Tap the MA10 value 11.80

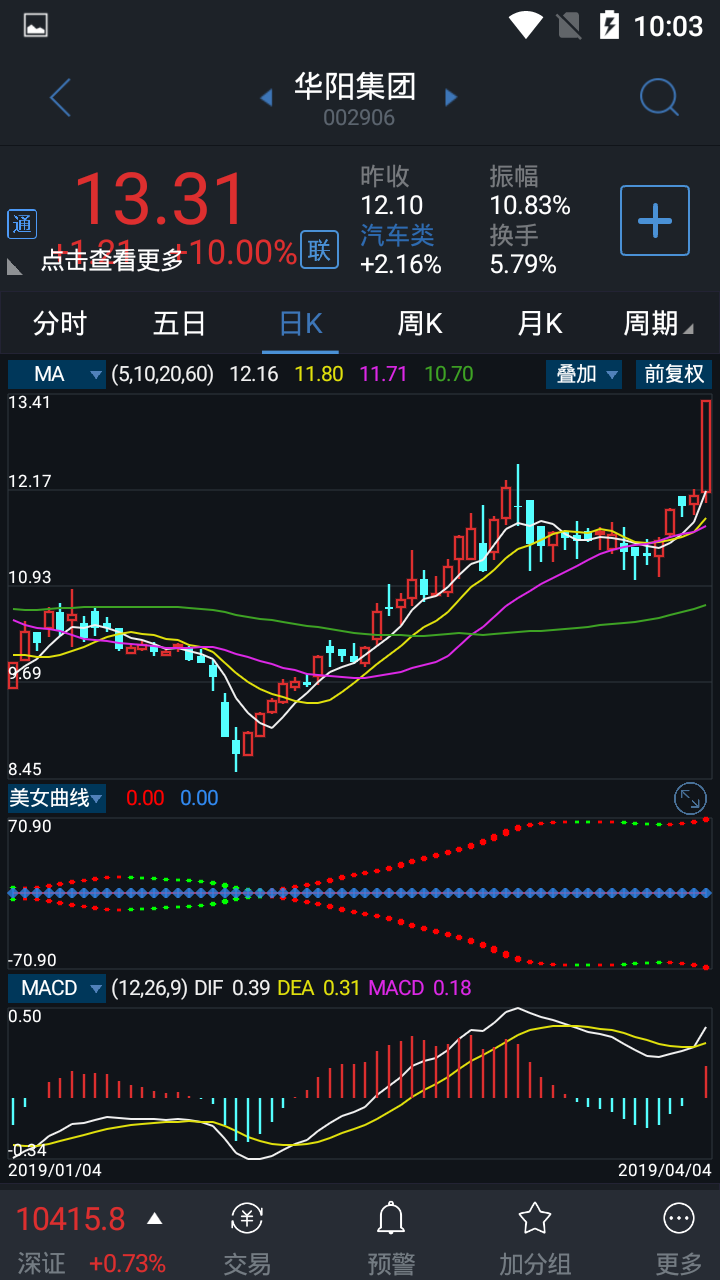(x=319, y=374)
